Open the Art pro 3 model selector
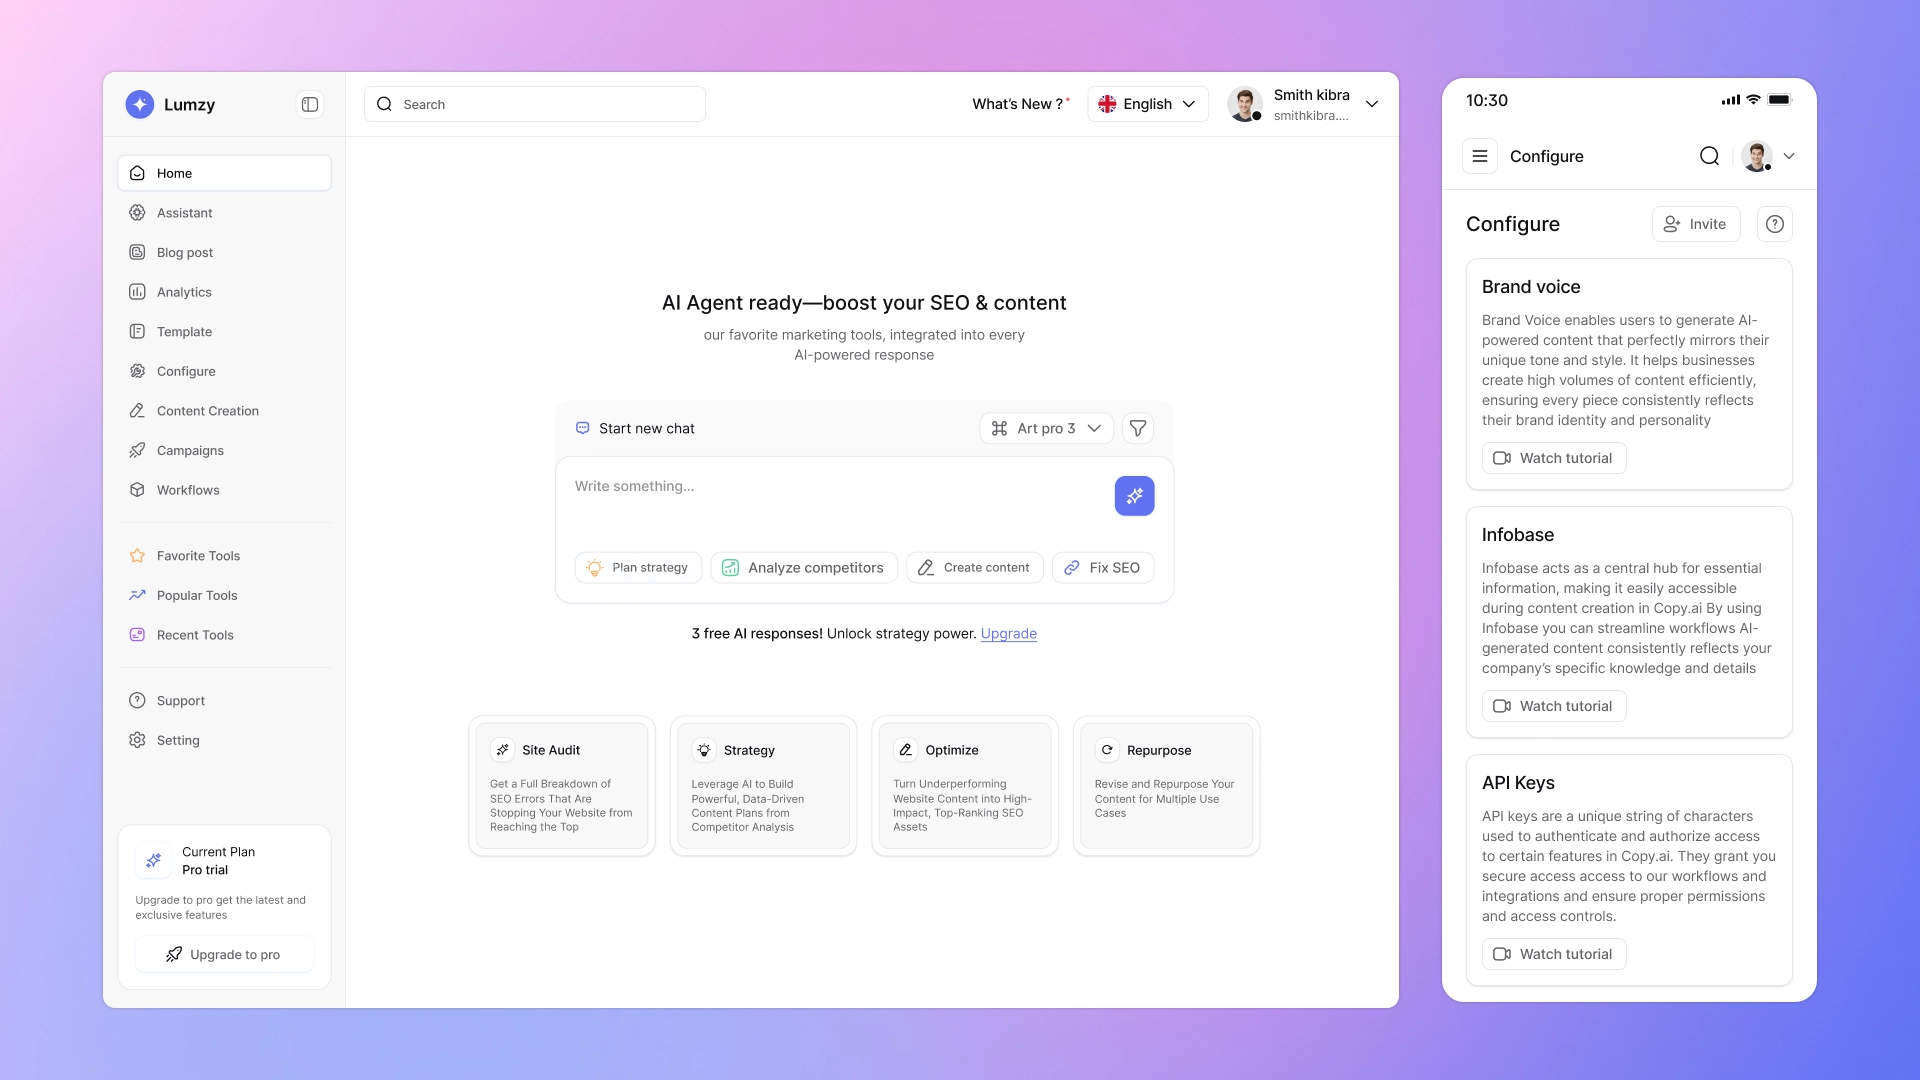 tap(1045, 428)
